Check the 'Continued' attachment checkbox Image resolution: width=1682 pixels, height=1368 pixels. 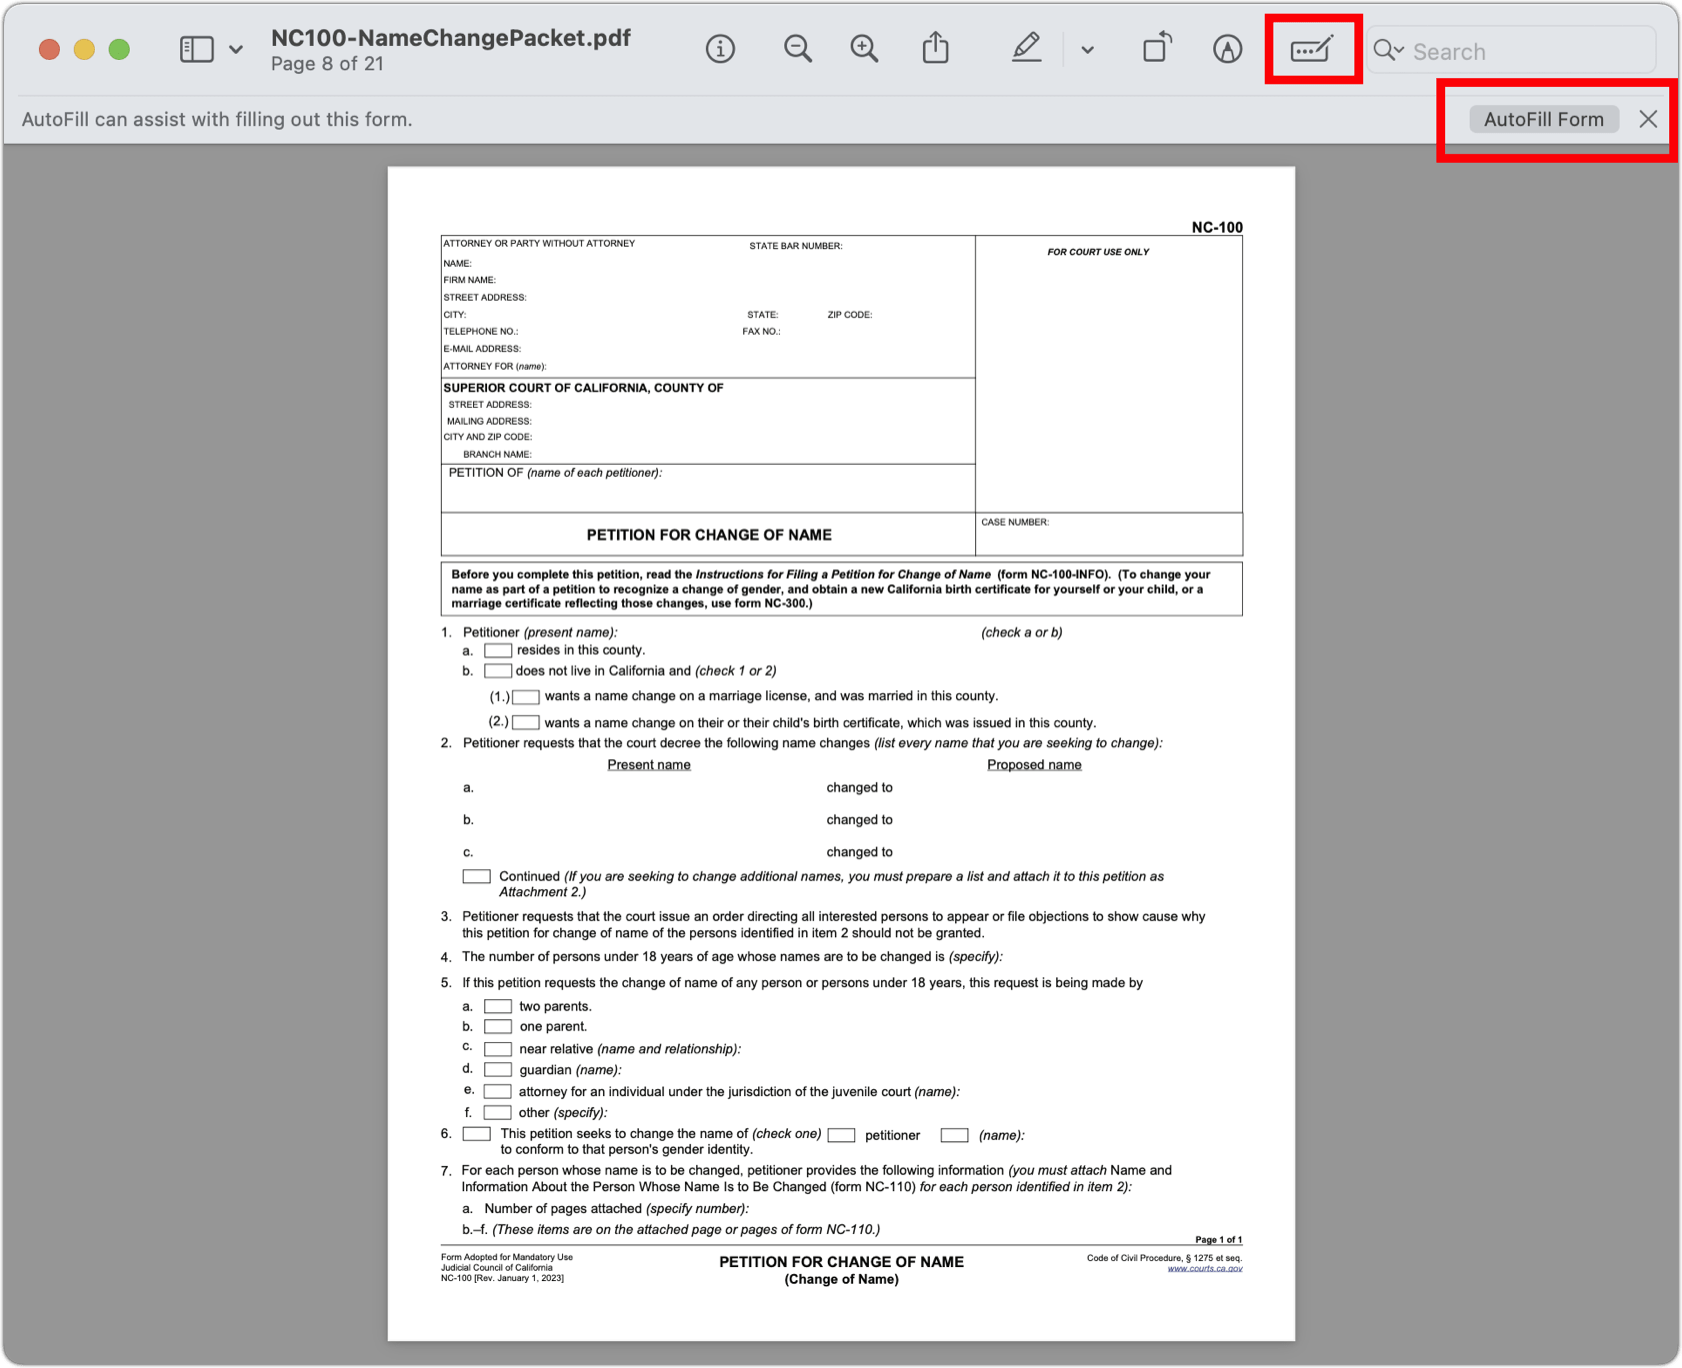[x=475, y=875]
